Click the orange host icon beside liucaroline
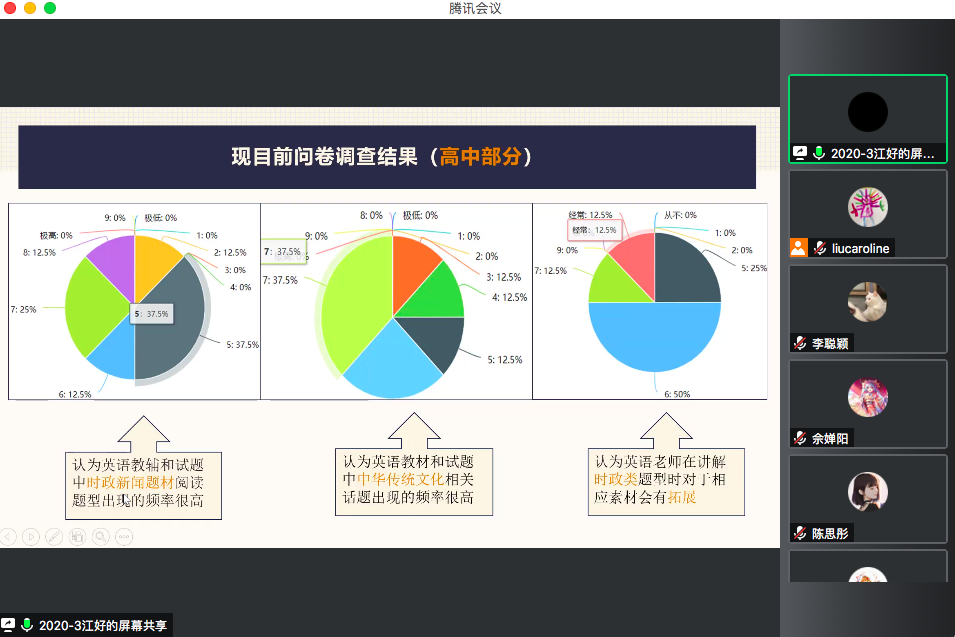Viewport: 955px width, 637px height. click(798, 248)
